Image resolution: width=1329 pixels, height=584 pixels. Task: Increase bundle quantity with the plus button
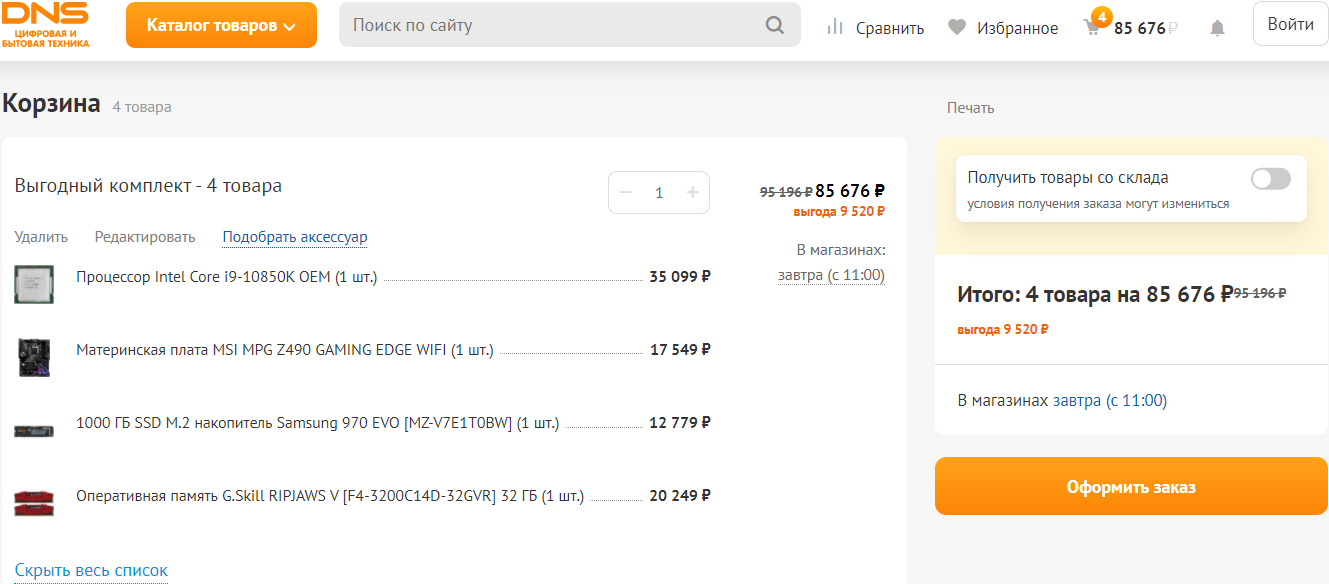coord(692,192)
